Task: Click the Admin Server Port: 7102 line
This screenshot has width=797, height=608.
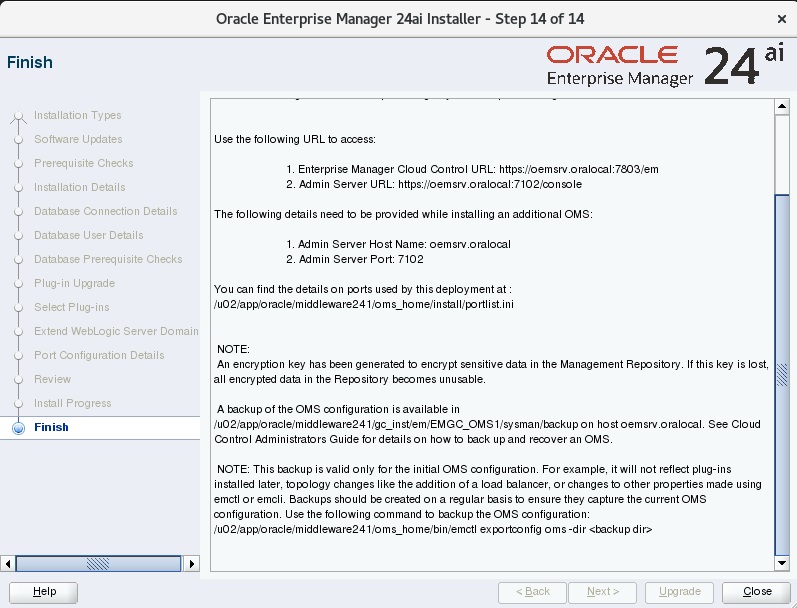Action: [x=354, y=259]
